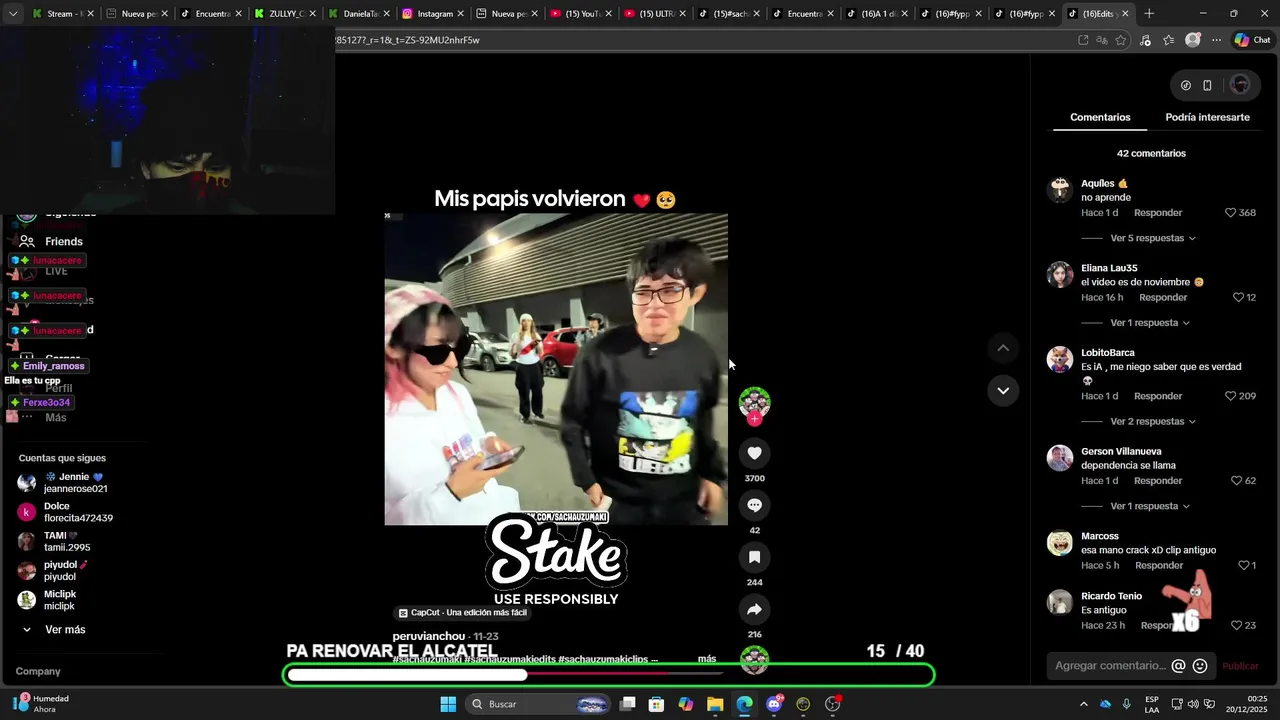
Task: Follow creator via red plus badge
Action: 754,419
